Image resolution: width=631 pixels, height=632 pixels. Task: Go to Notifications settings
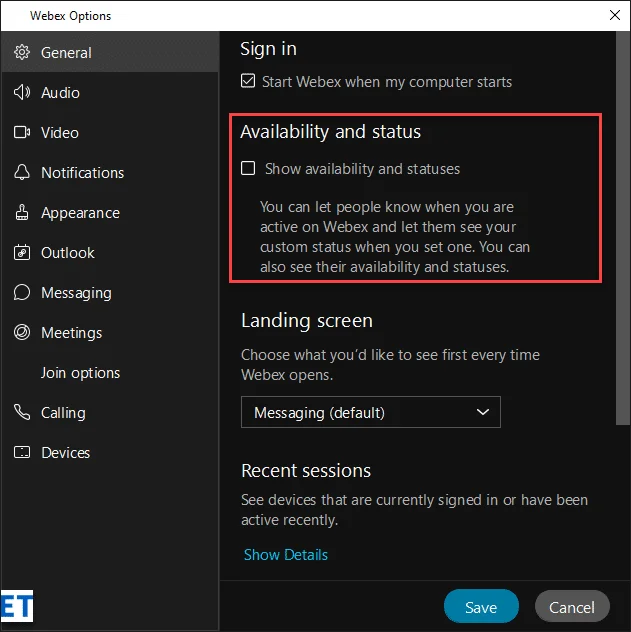(110, 173)
